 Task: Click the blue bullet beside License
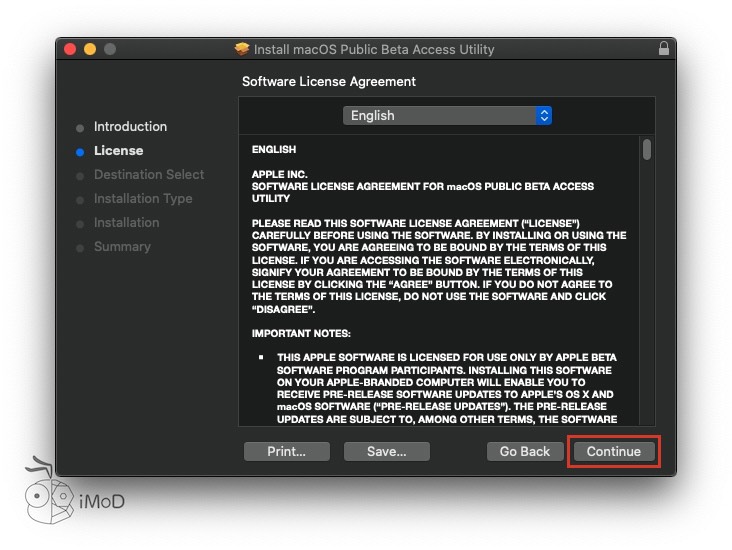[80, 152]
